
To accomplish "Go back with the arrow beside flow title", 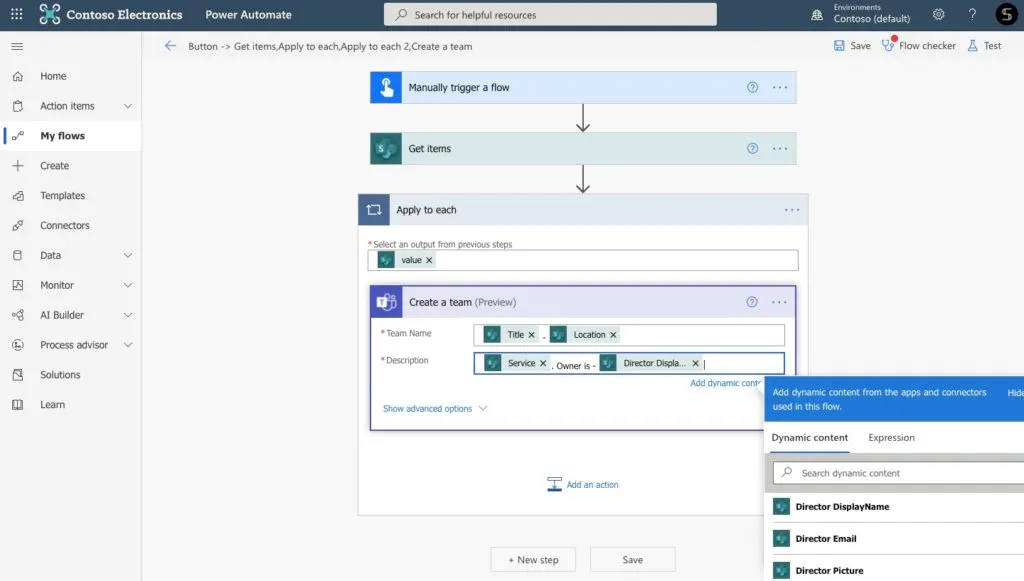I will 170,46.
